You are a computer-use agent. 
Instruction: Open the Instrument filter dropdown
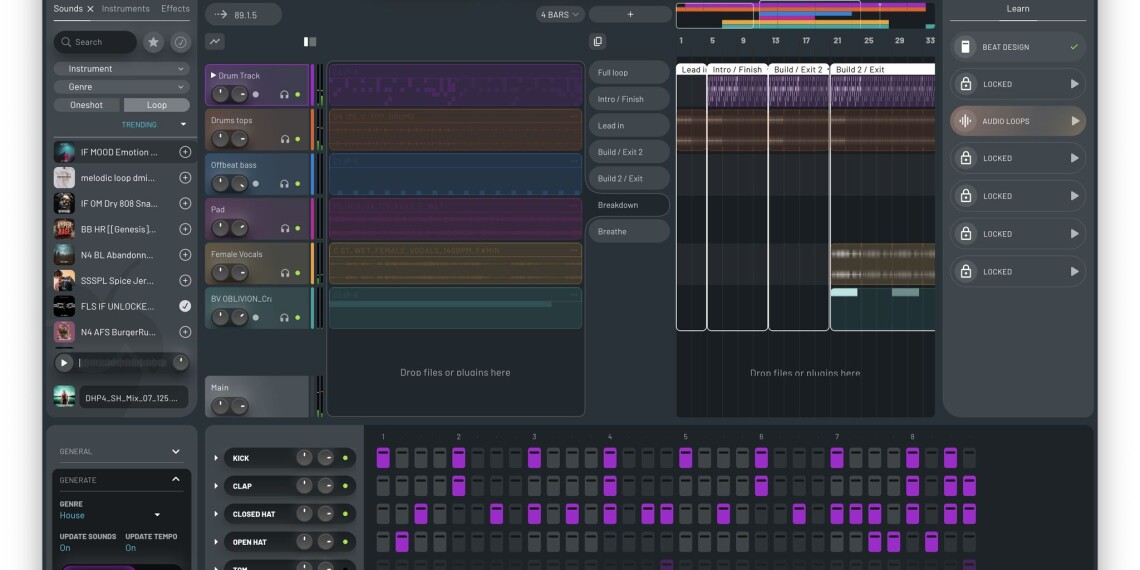[122, 69]
